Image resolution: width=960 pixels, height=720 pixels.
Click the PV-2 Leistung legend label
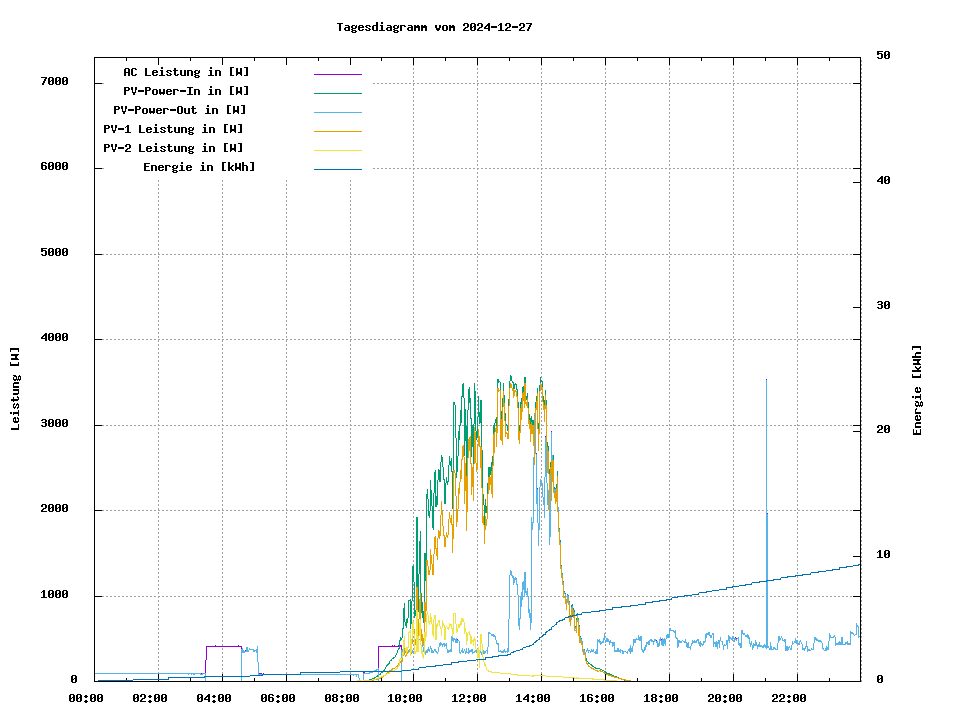click(173, 148)
